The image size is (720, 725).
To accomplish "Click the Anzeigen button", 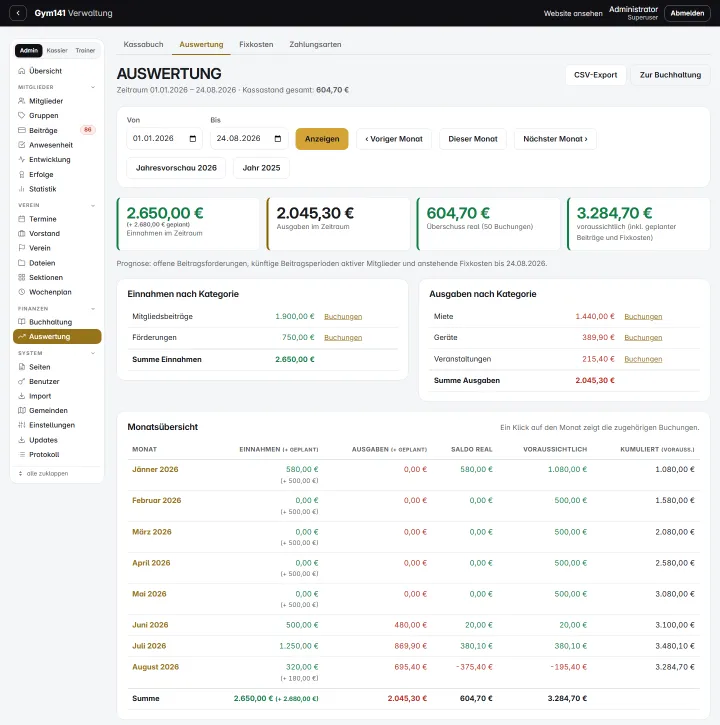I will click(x=322, y=139).
